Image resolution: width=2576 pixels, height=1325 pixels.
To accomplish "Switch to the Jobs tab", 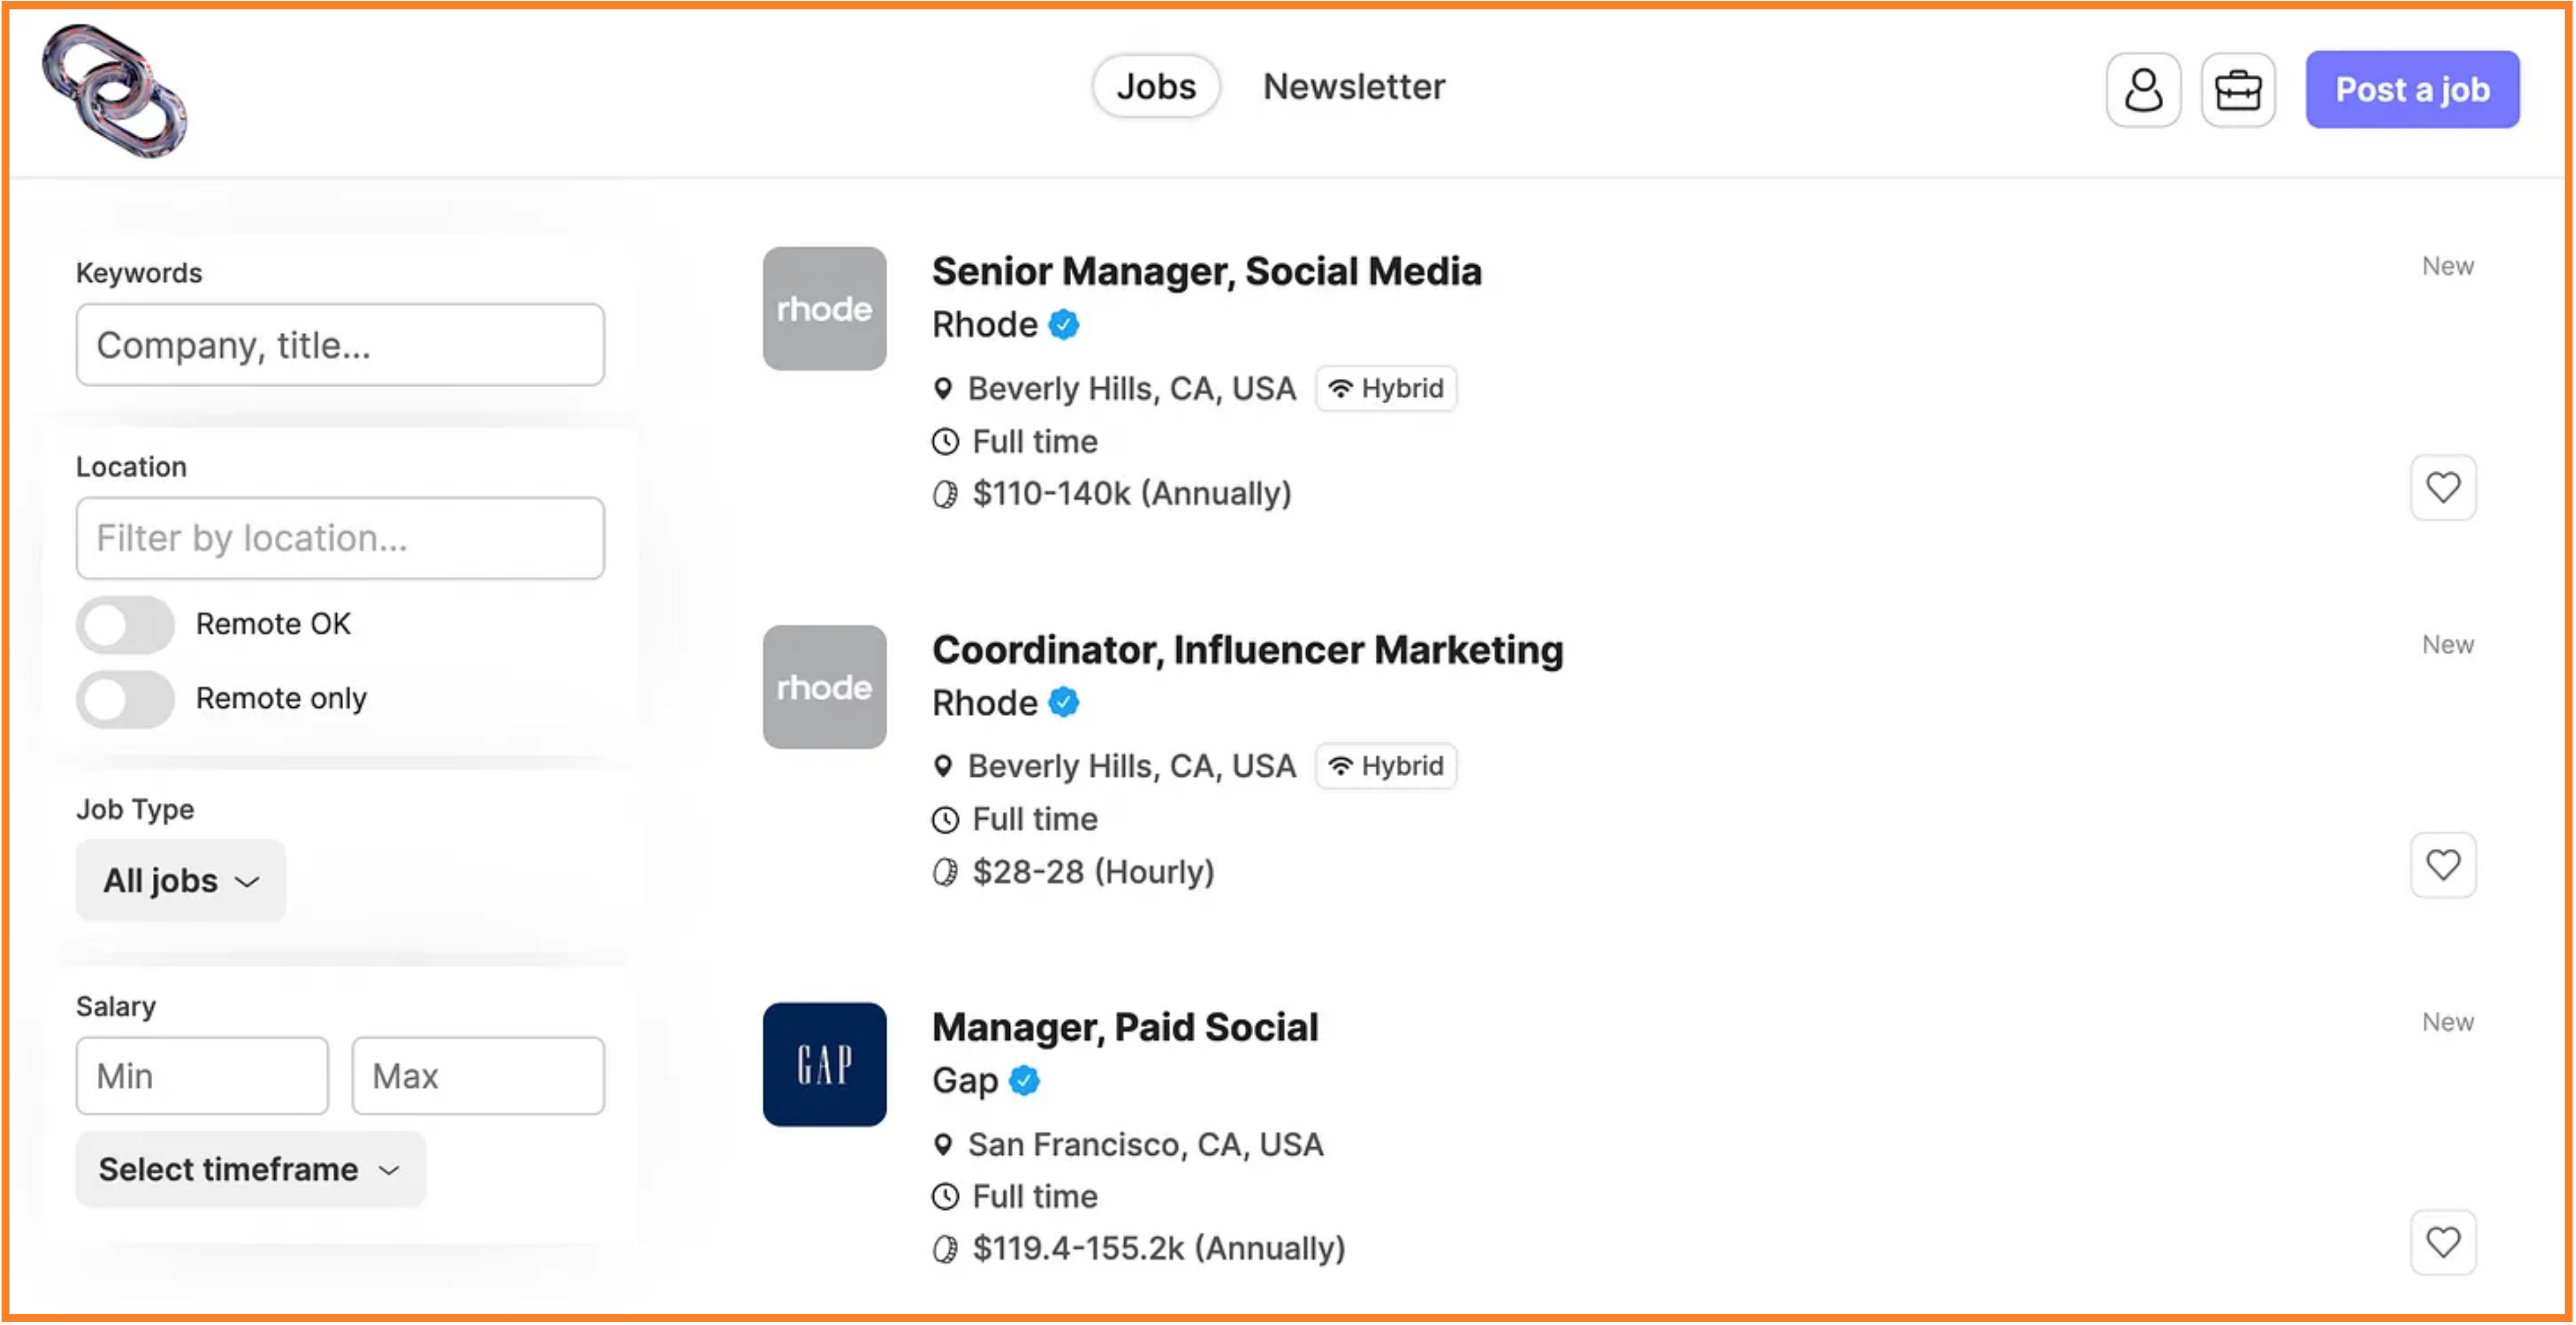I will click(x=1155, y=87).
